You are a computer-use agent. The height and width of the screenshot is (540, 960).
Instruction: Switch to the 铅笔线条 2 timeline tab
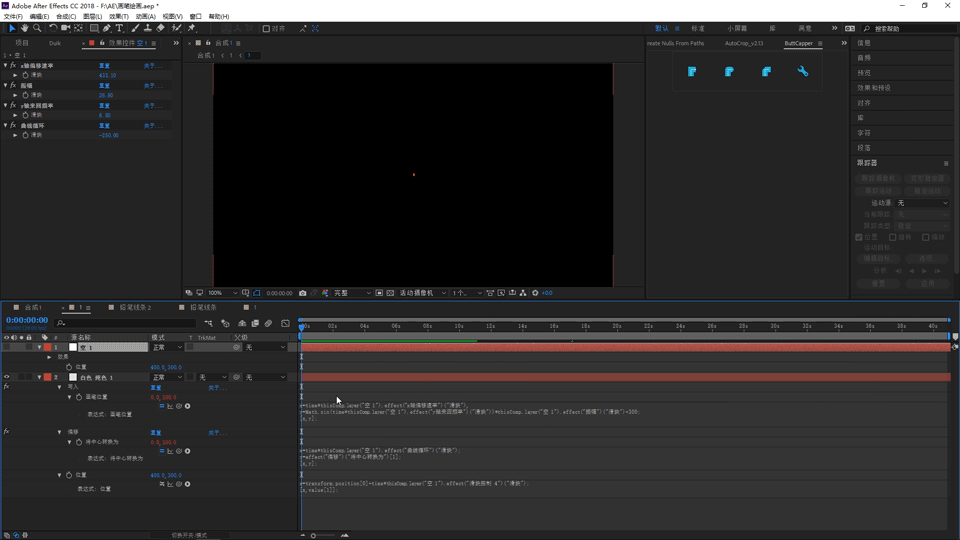click(135, 307)
